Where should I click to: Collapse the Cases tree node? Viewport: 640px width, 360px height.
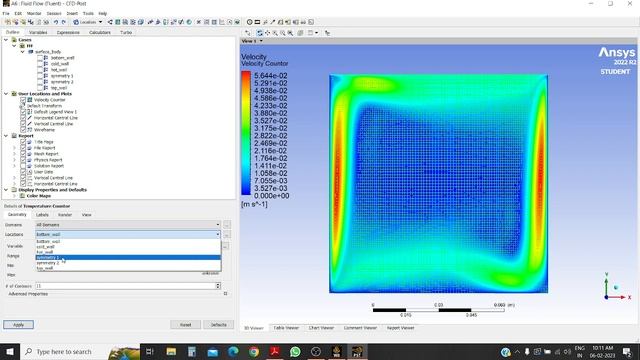6,40
